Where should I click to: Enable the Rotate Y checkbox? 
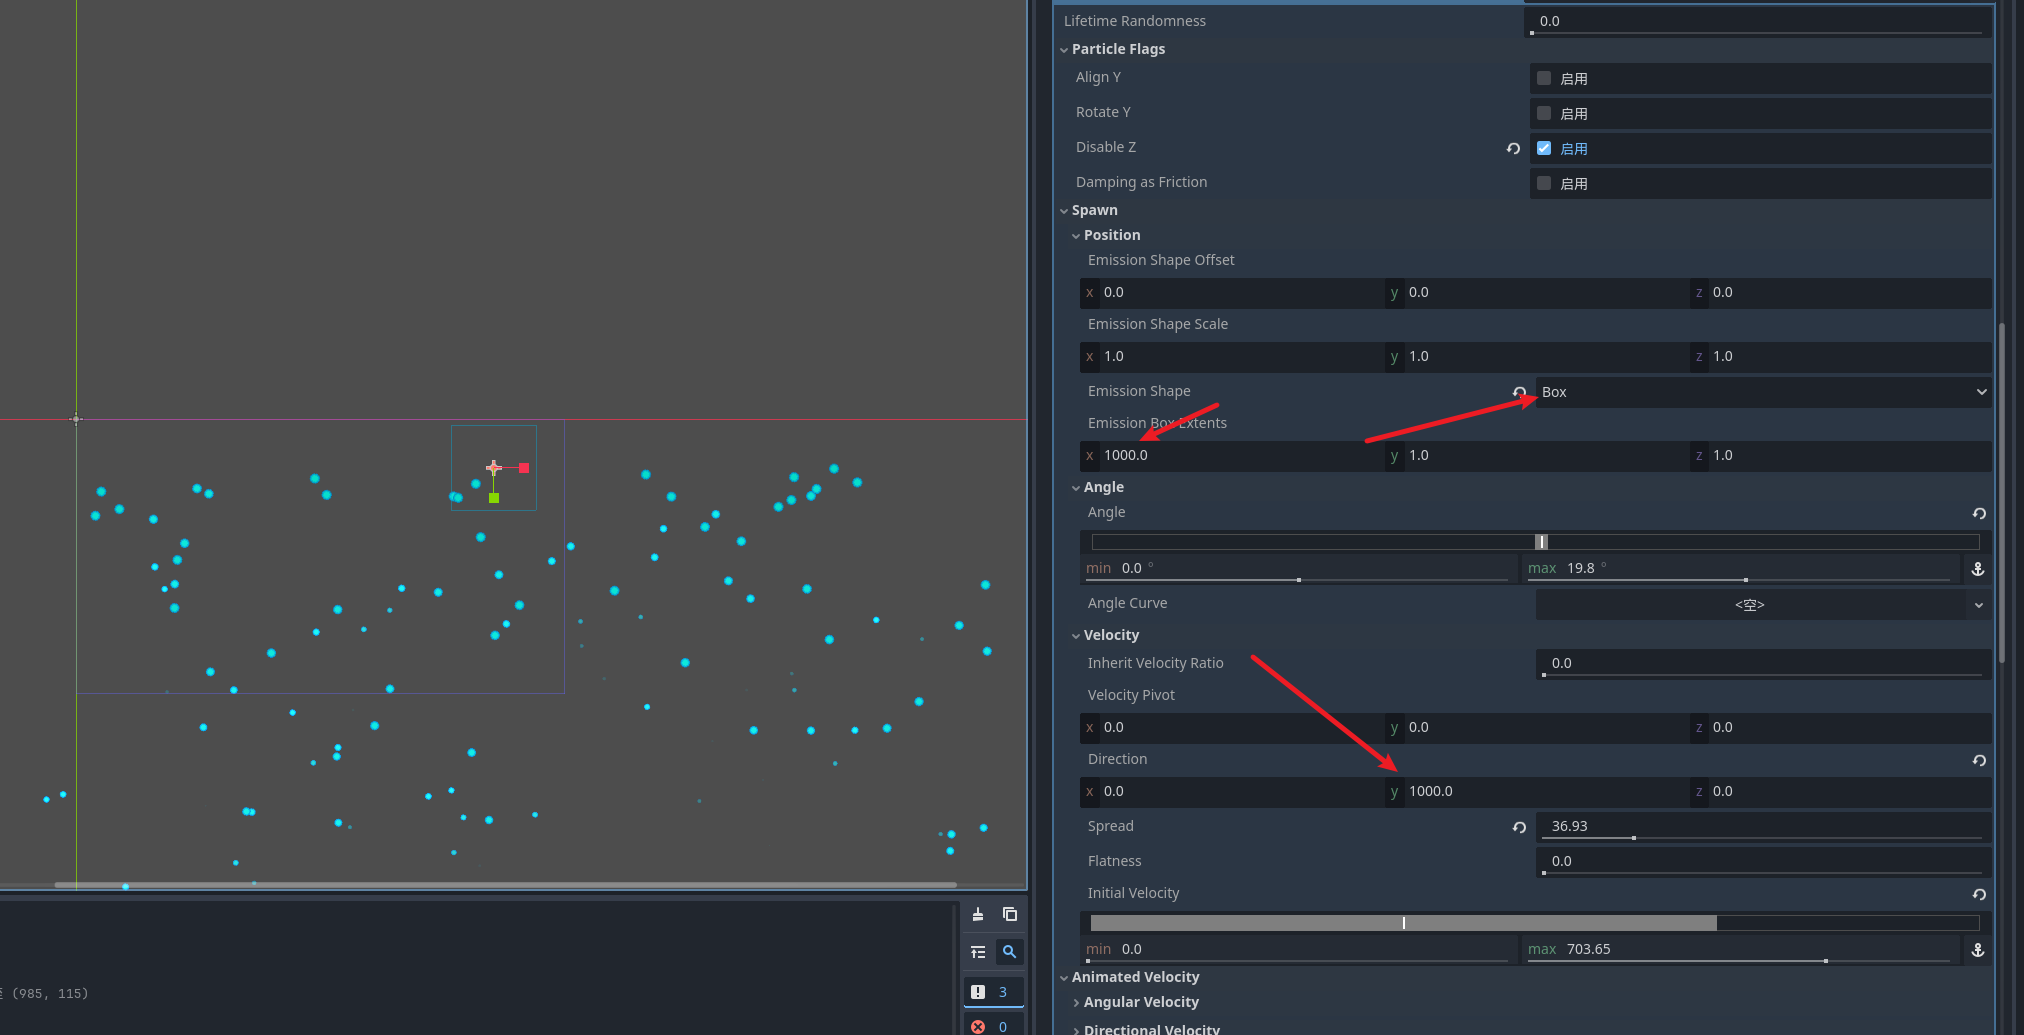coord(1544,113)
